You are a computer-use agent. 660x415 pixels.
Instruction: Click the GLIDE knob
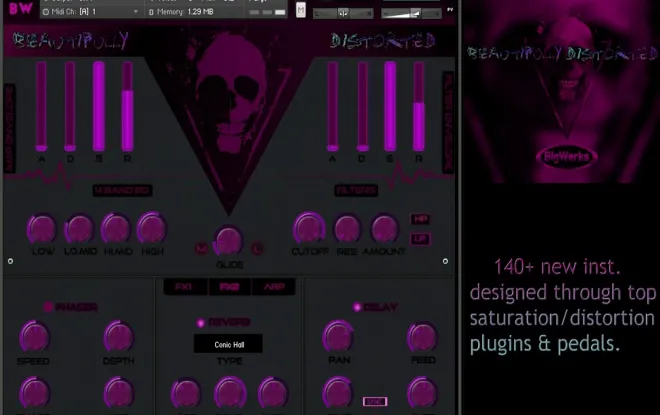[x=228, y=241]
